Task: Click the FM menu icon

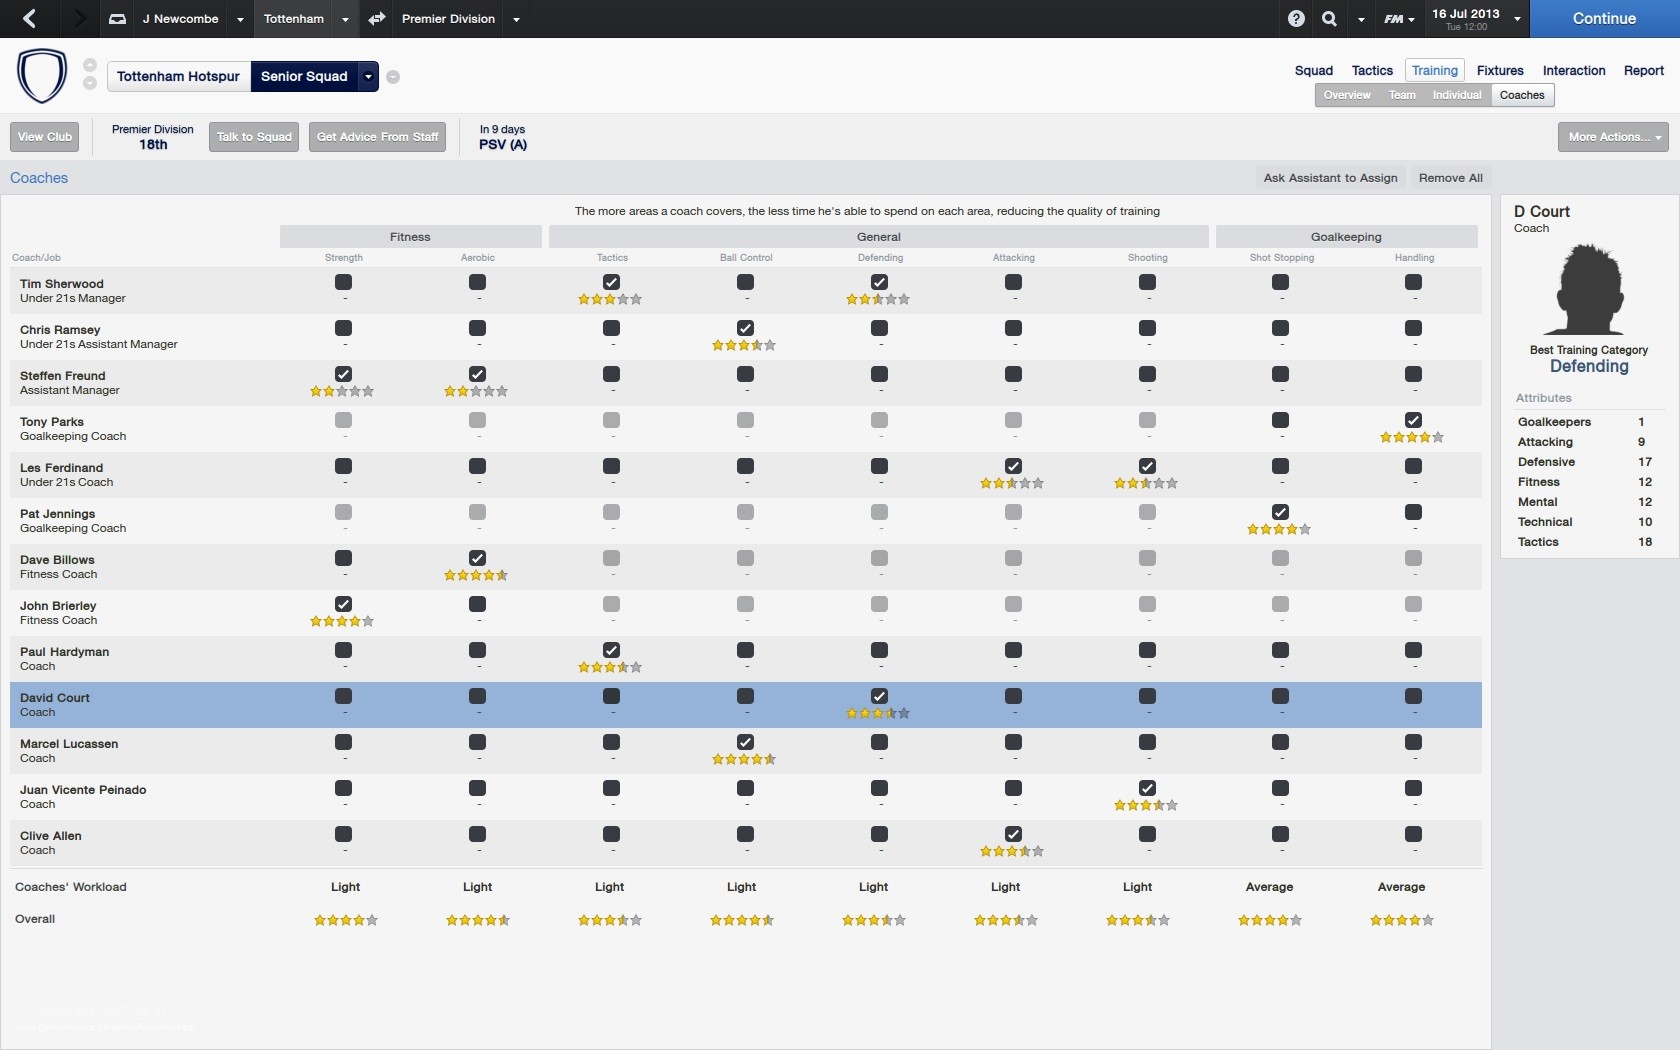Action: click(1396, 18)
